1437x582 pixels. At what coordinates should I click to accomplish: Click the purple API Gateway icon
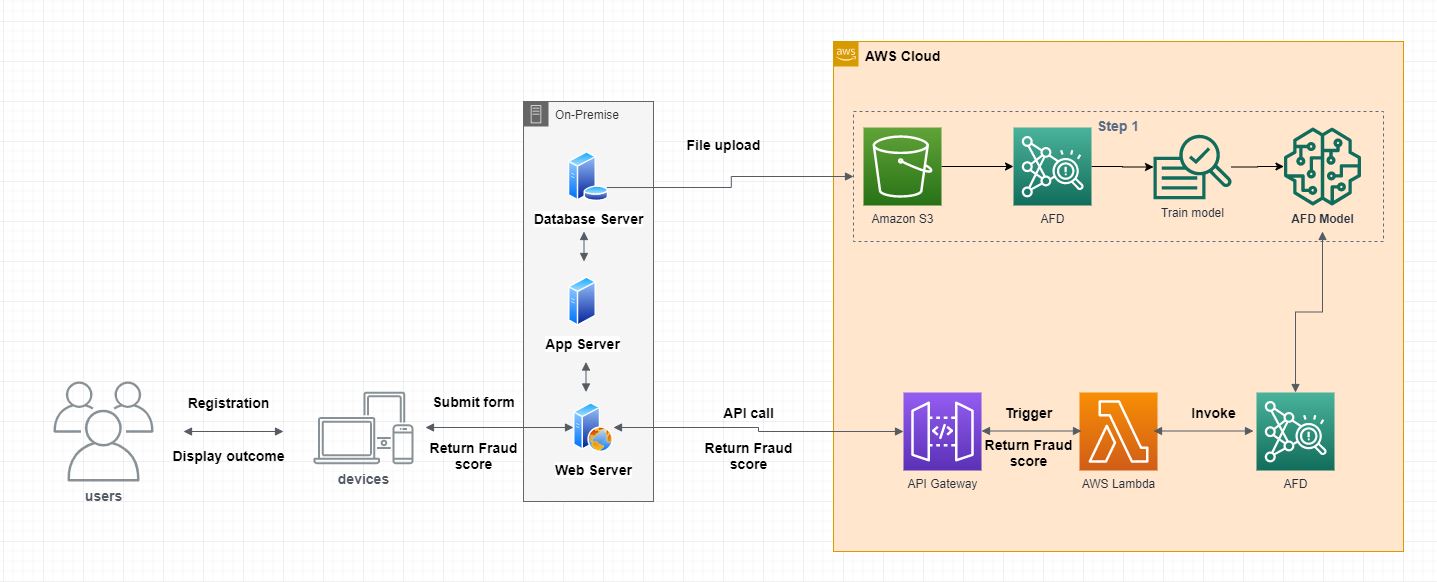click(x=942, y=431)
